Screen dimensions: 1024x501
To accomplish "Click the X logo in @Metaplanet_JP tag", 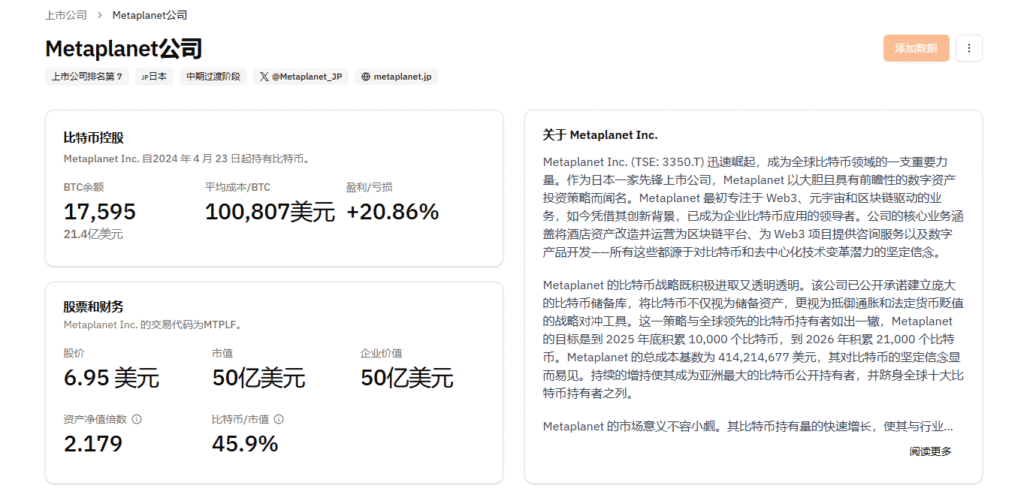I will 263,76.
